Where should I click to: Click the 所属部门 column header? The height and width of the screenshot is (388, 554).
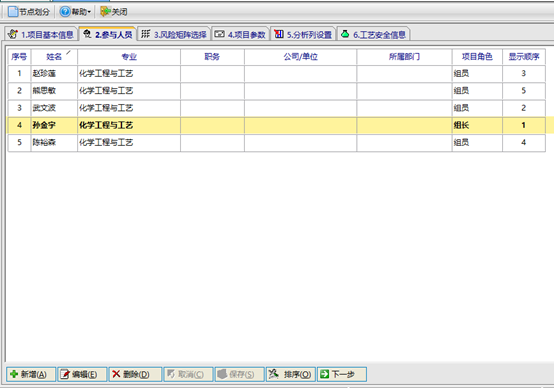click(405, 57)
